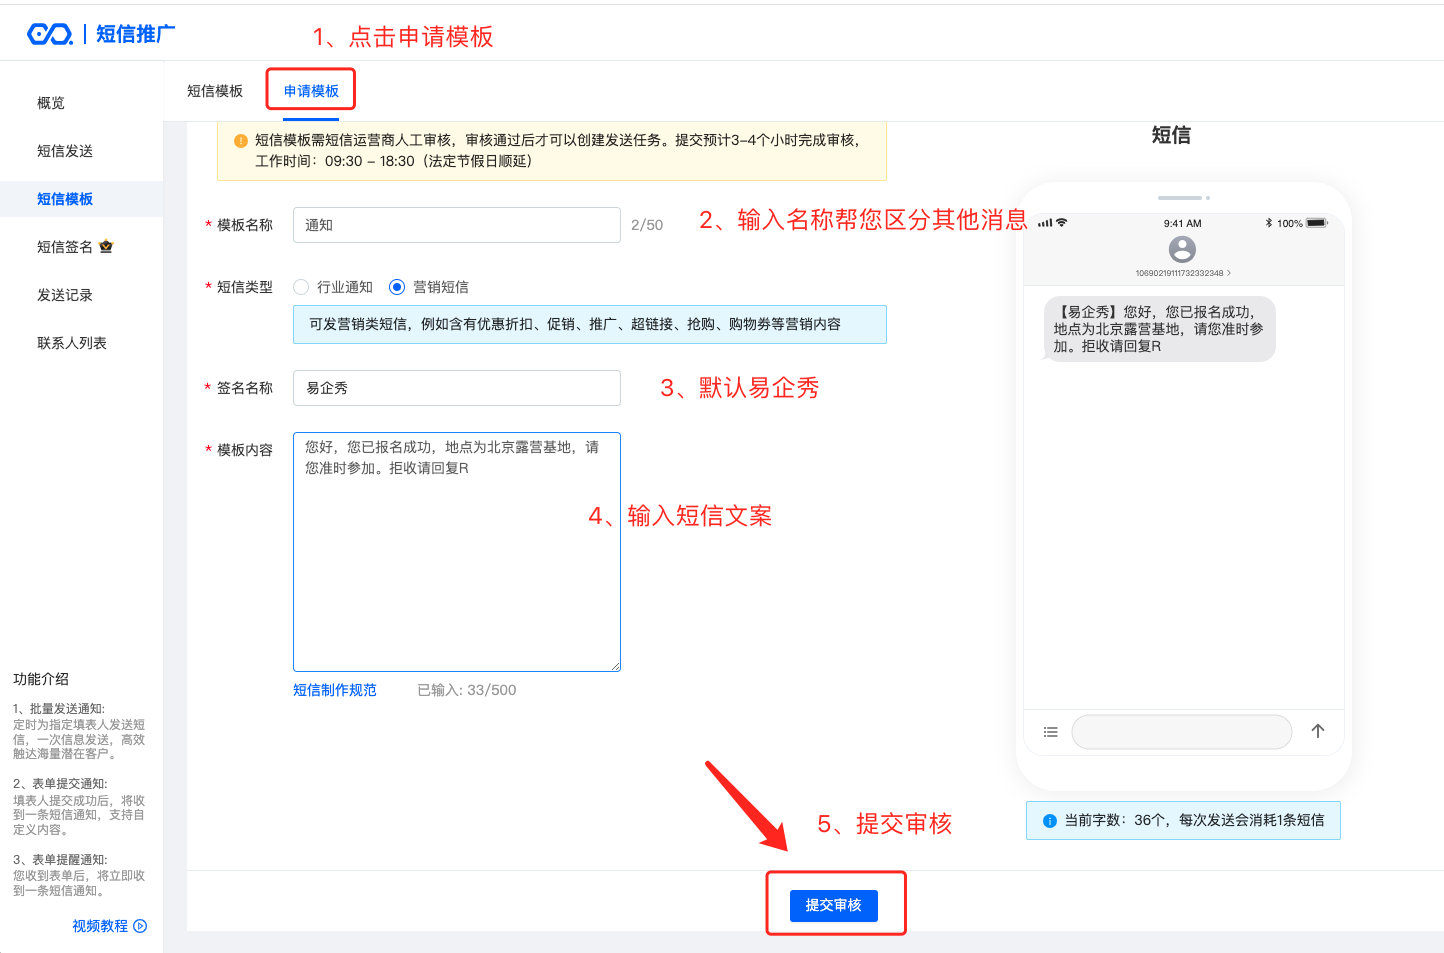Click the orange warning icon in notice banner
This screenshot has height=953, width=1444.
[x=240, y=141]
